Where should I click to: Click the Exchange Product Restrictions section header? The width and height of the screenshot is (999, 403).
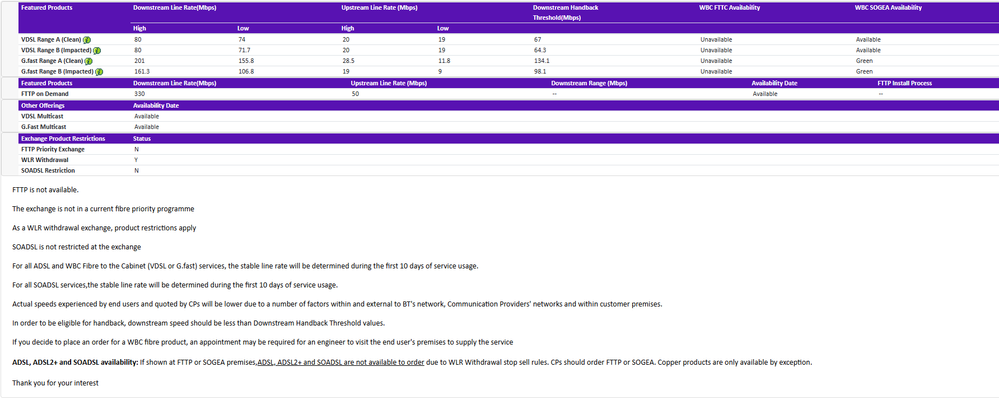[70, 138]
